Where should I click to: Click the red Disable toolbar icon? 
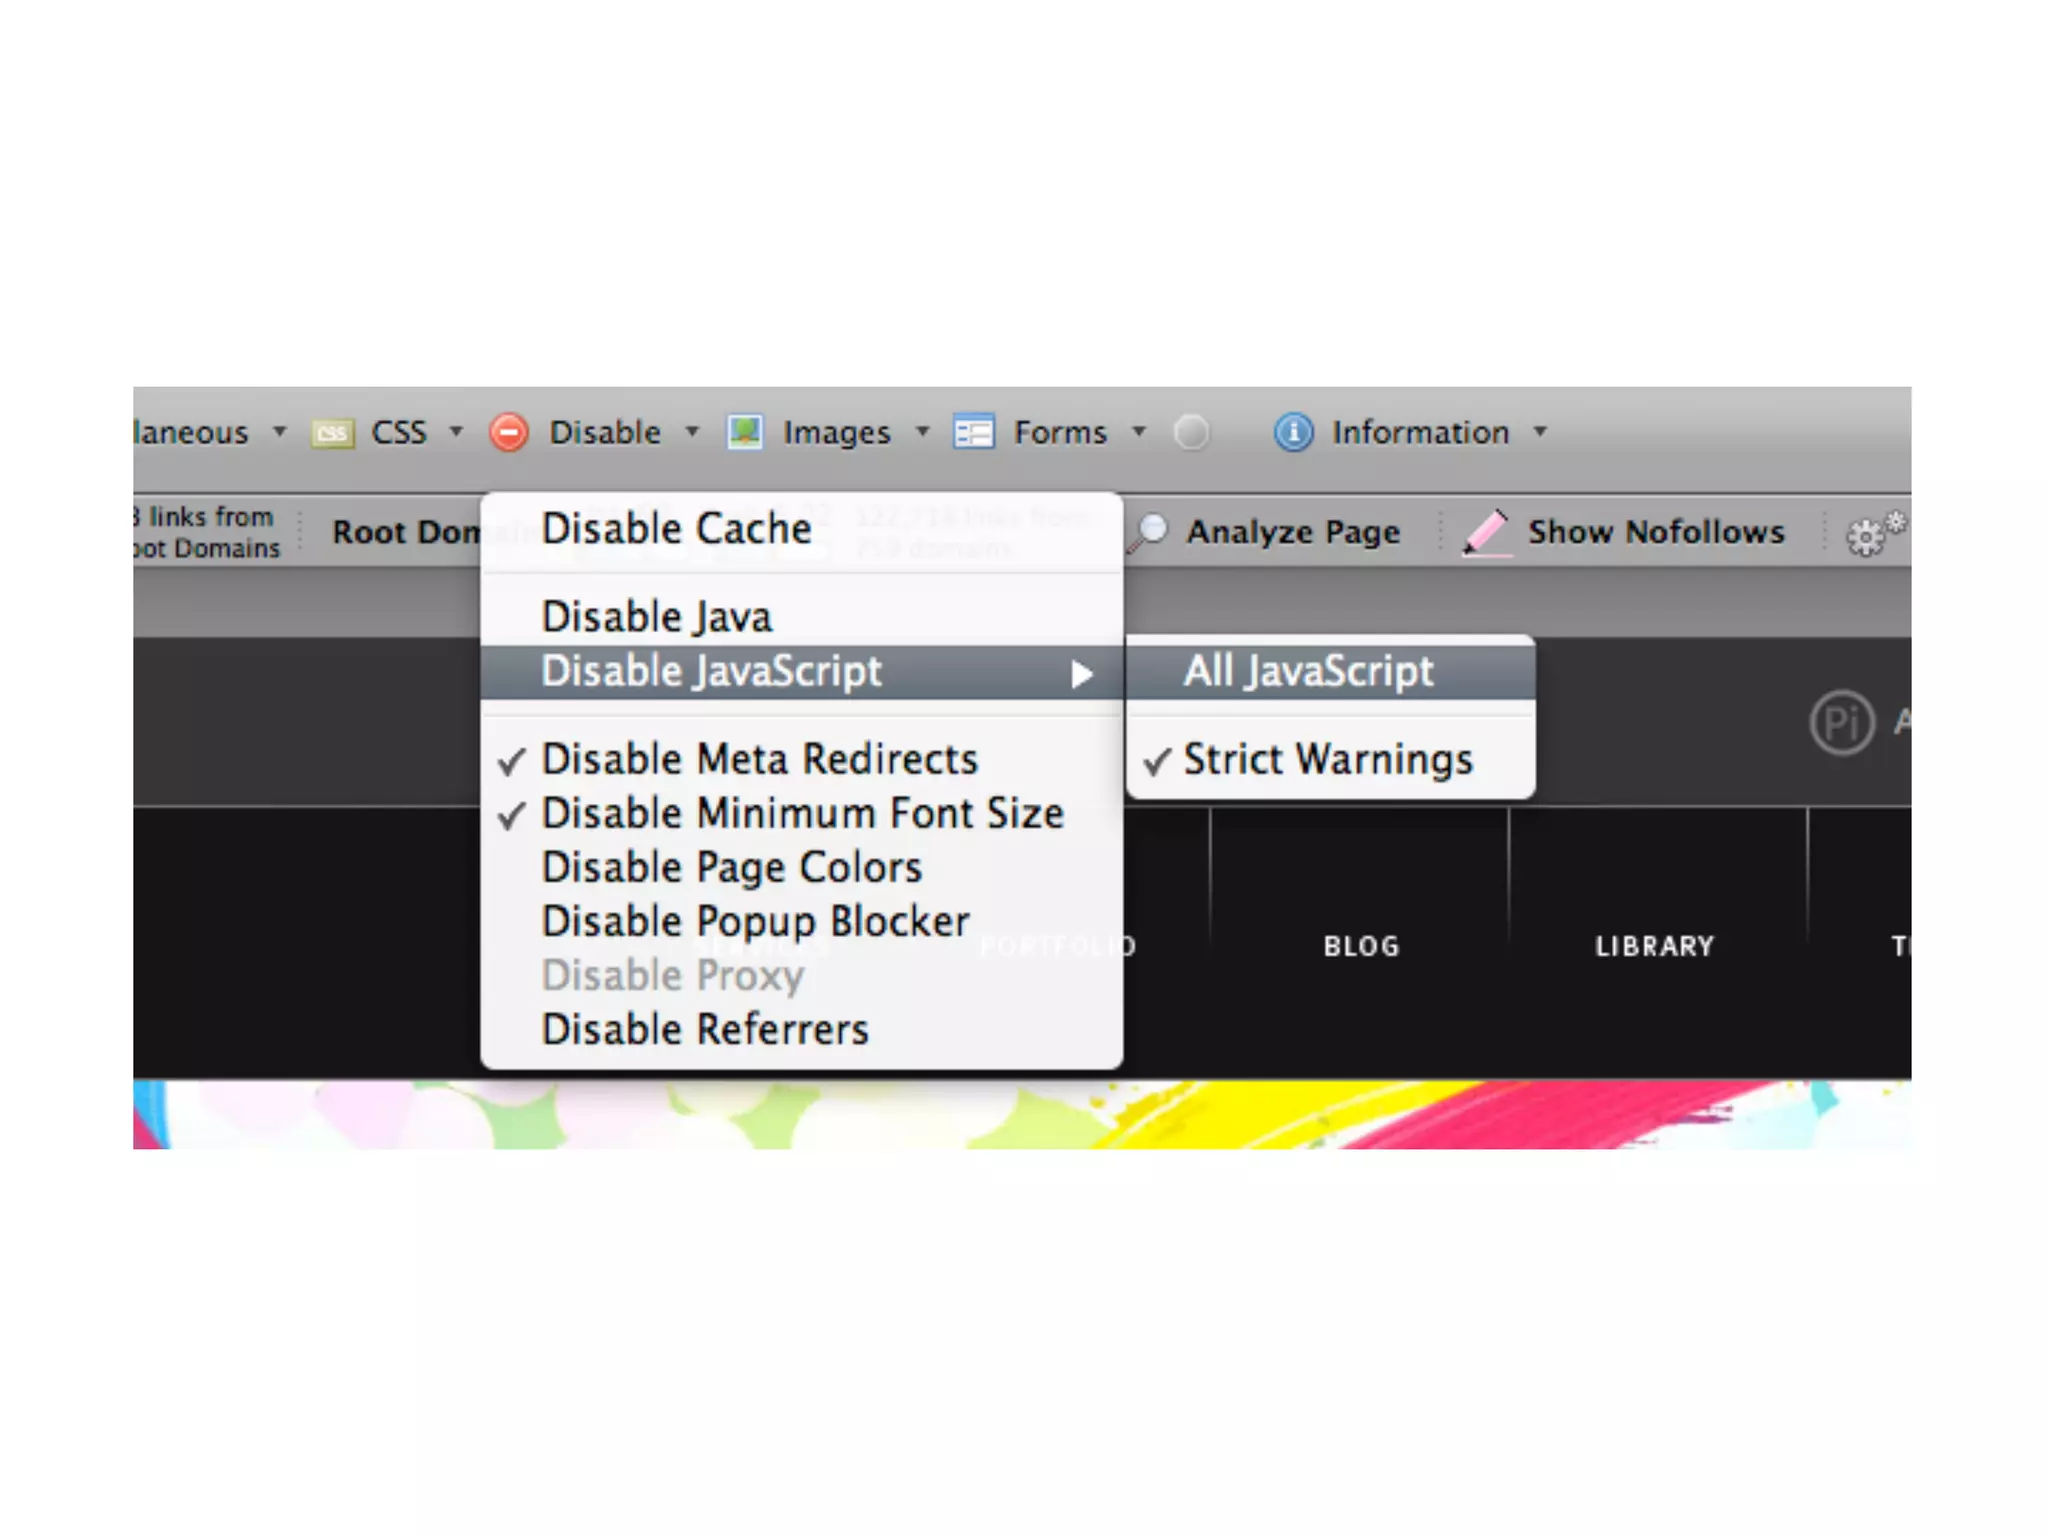(x=508, y=432)
